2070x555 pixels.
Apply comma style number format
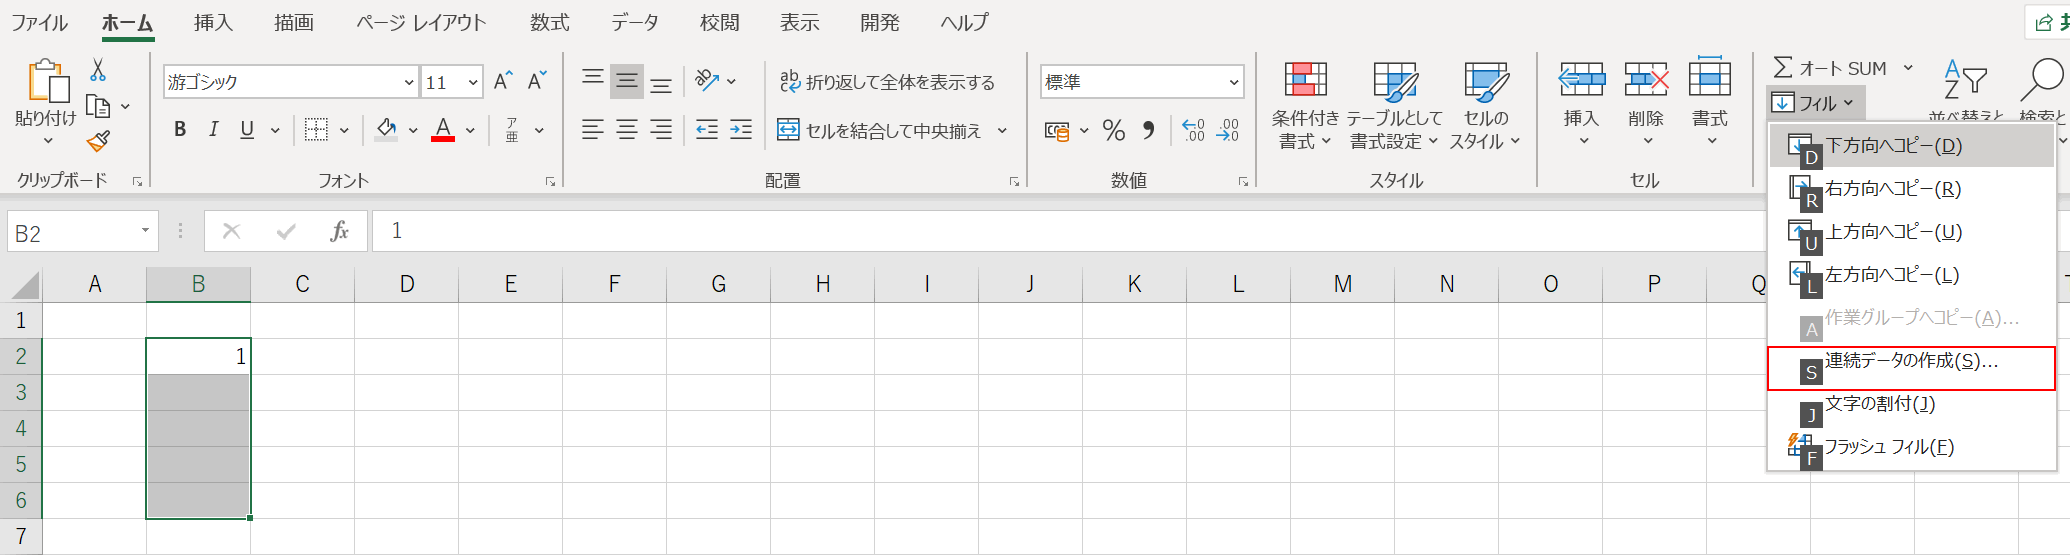pyautogui.click(x=1149, y=130)
